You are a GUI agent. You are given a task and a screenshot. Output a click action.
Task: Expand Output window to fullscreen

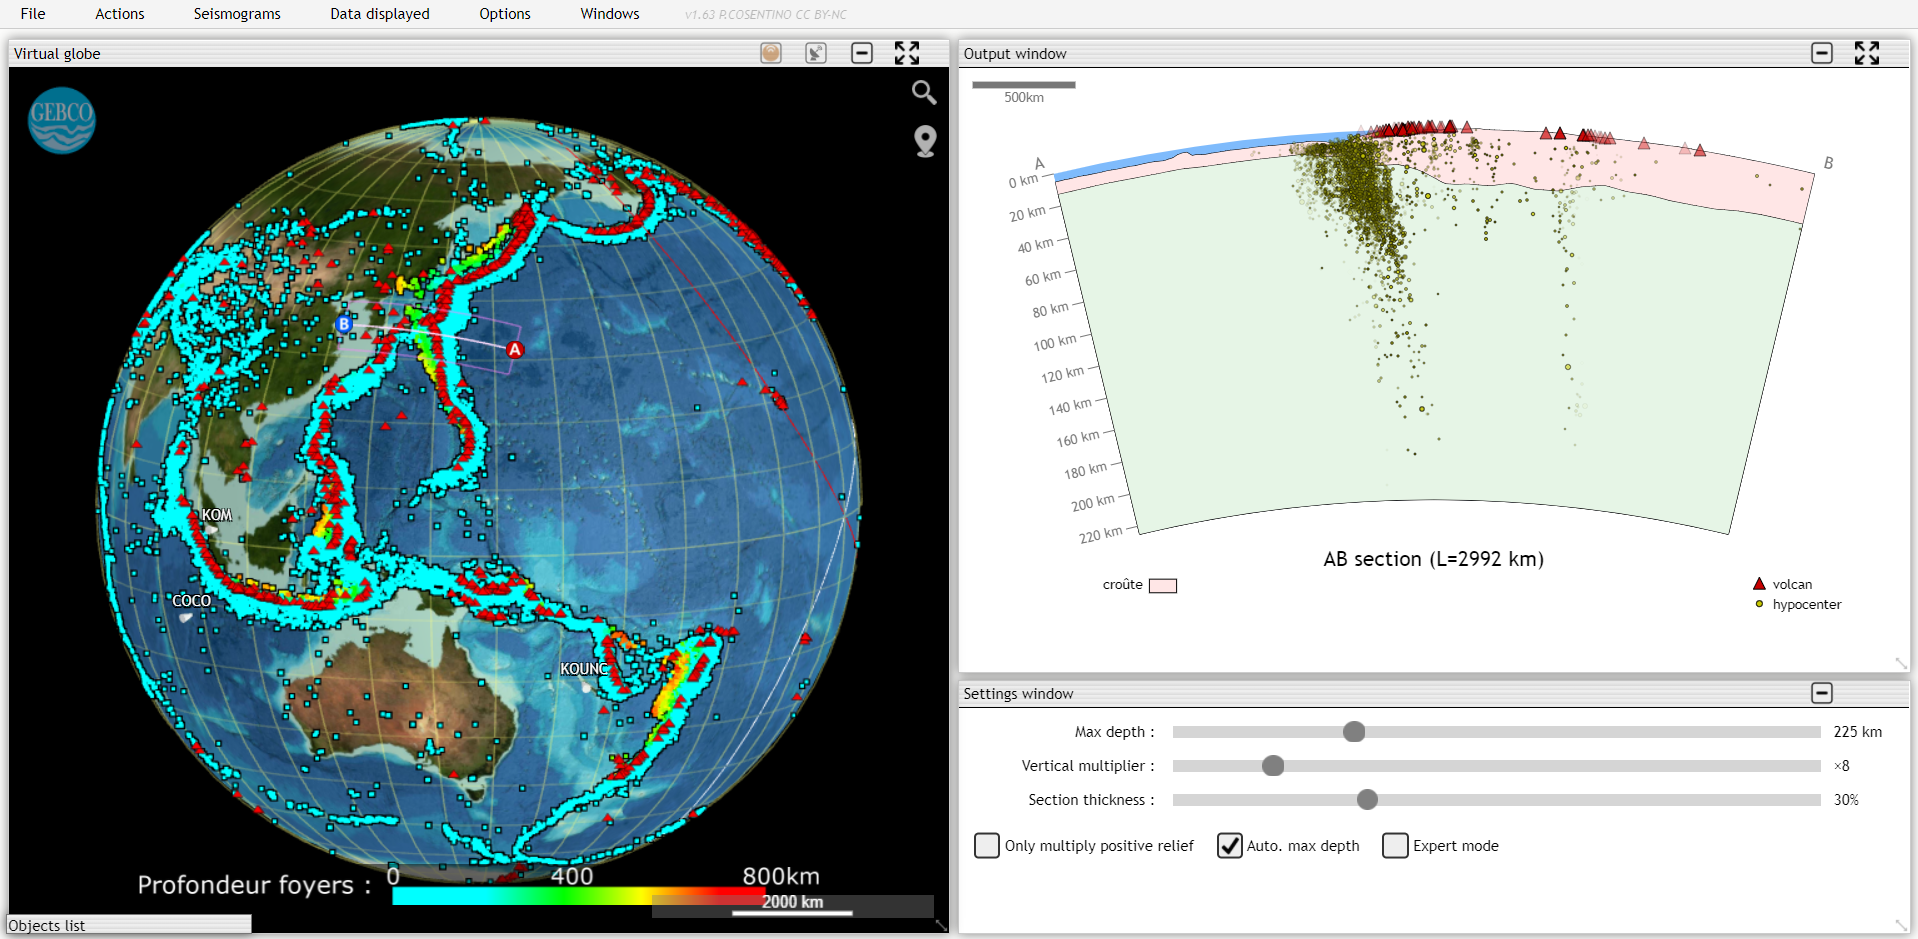[1867, 53]
